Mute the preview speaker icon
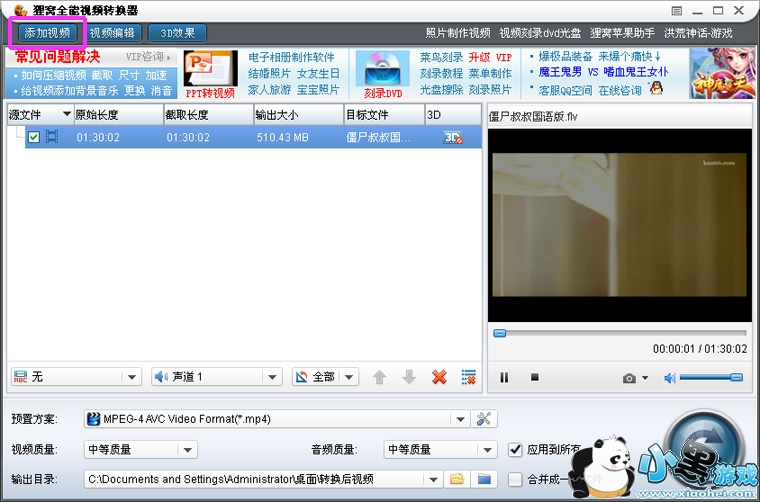The image size is (760, 502). coord(670,378)
